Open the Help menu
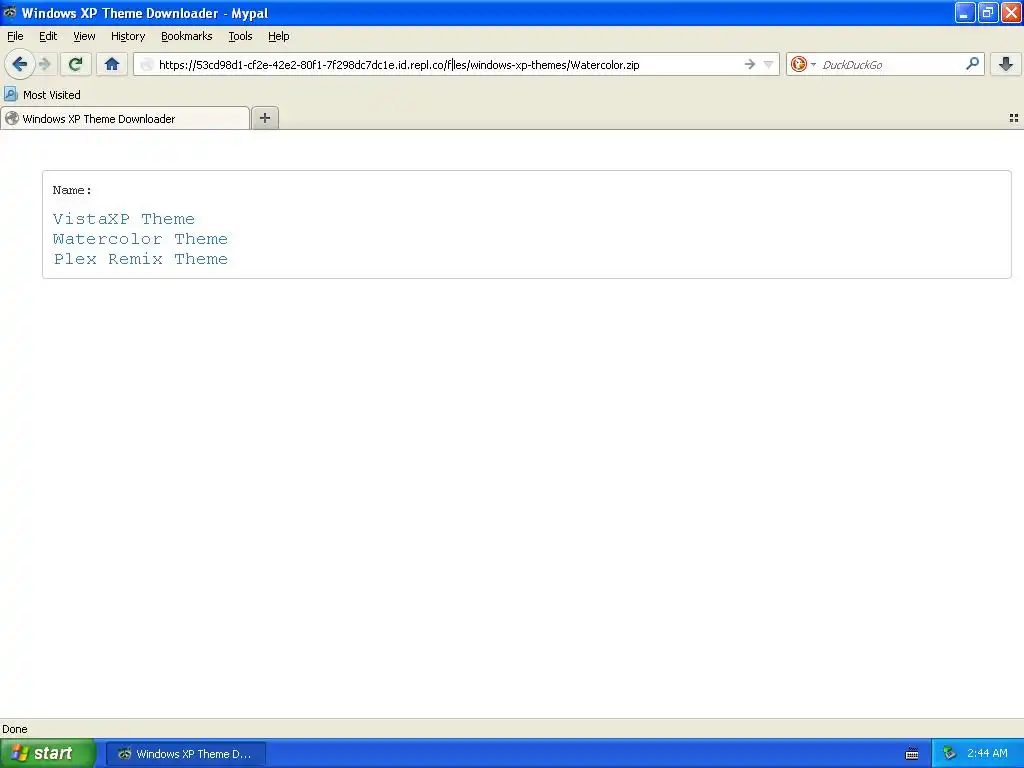This screenshot has height=768, width=1024. 278,36
